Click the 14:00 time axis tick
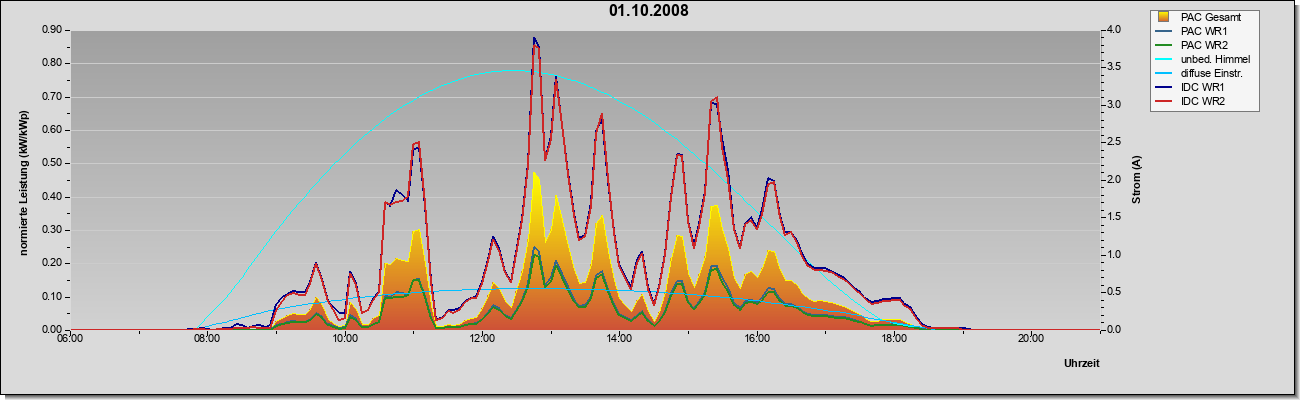Viewport: 1300px width, 400px height. tap(619, 338)
